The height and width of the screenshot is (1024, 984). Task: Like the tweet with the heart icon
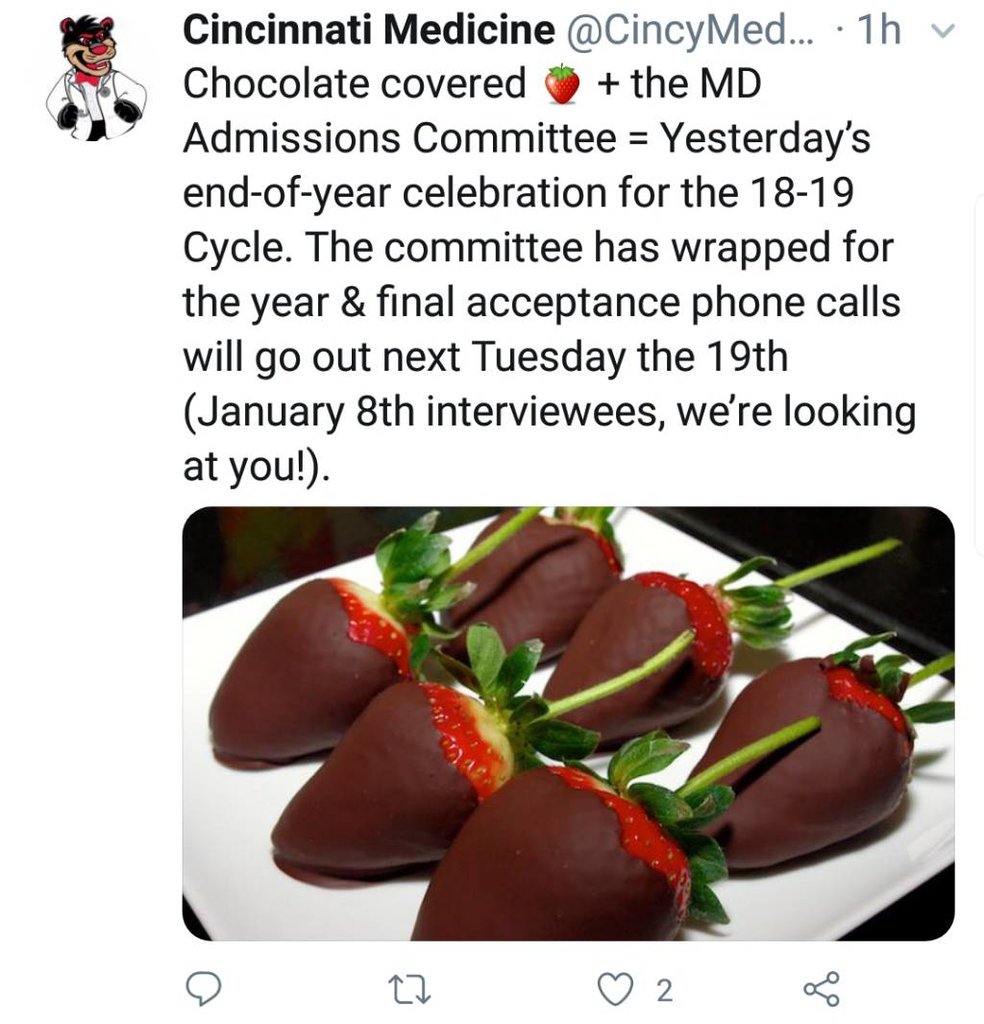(x=612, y=989)
